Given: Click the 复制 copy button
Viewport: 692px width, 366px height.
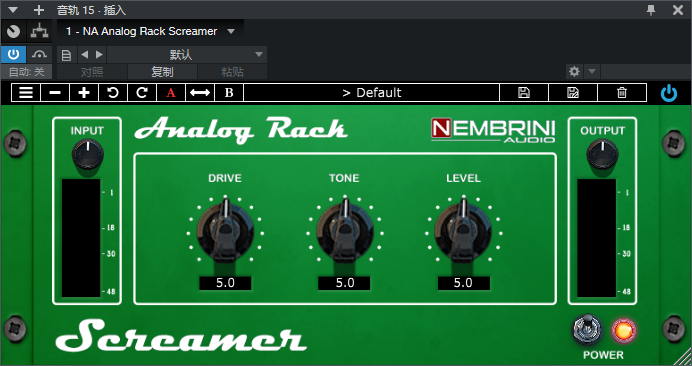Looking at the screenshot, I should click(162, 72).
